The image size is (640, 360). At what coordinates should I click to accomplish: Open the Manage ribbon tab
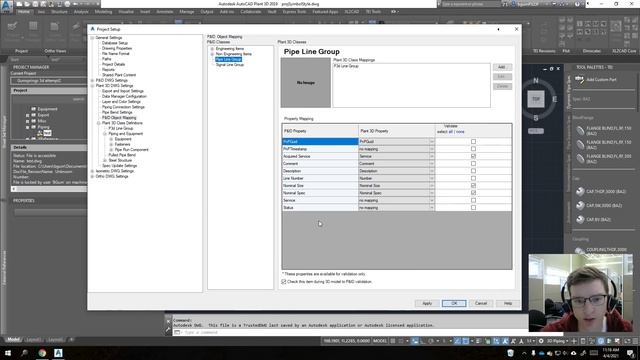pyautogui.click(x=187, y=12)
